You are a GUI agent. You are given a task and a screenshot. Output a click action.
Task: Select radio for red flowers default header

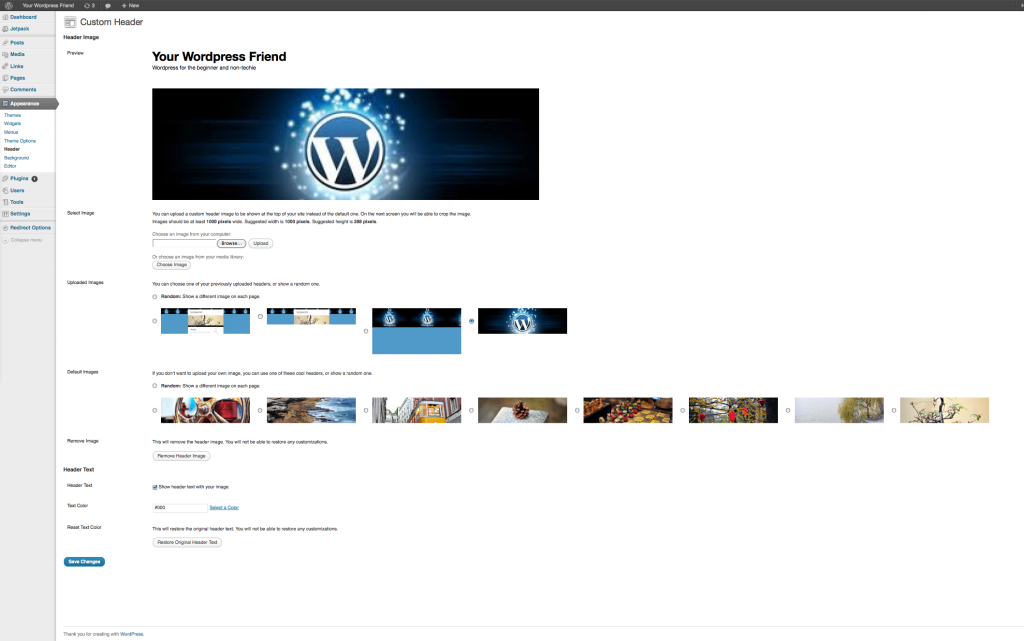tap(682, 411)
